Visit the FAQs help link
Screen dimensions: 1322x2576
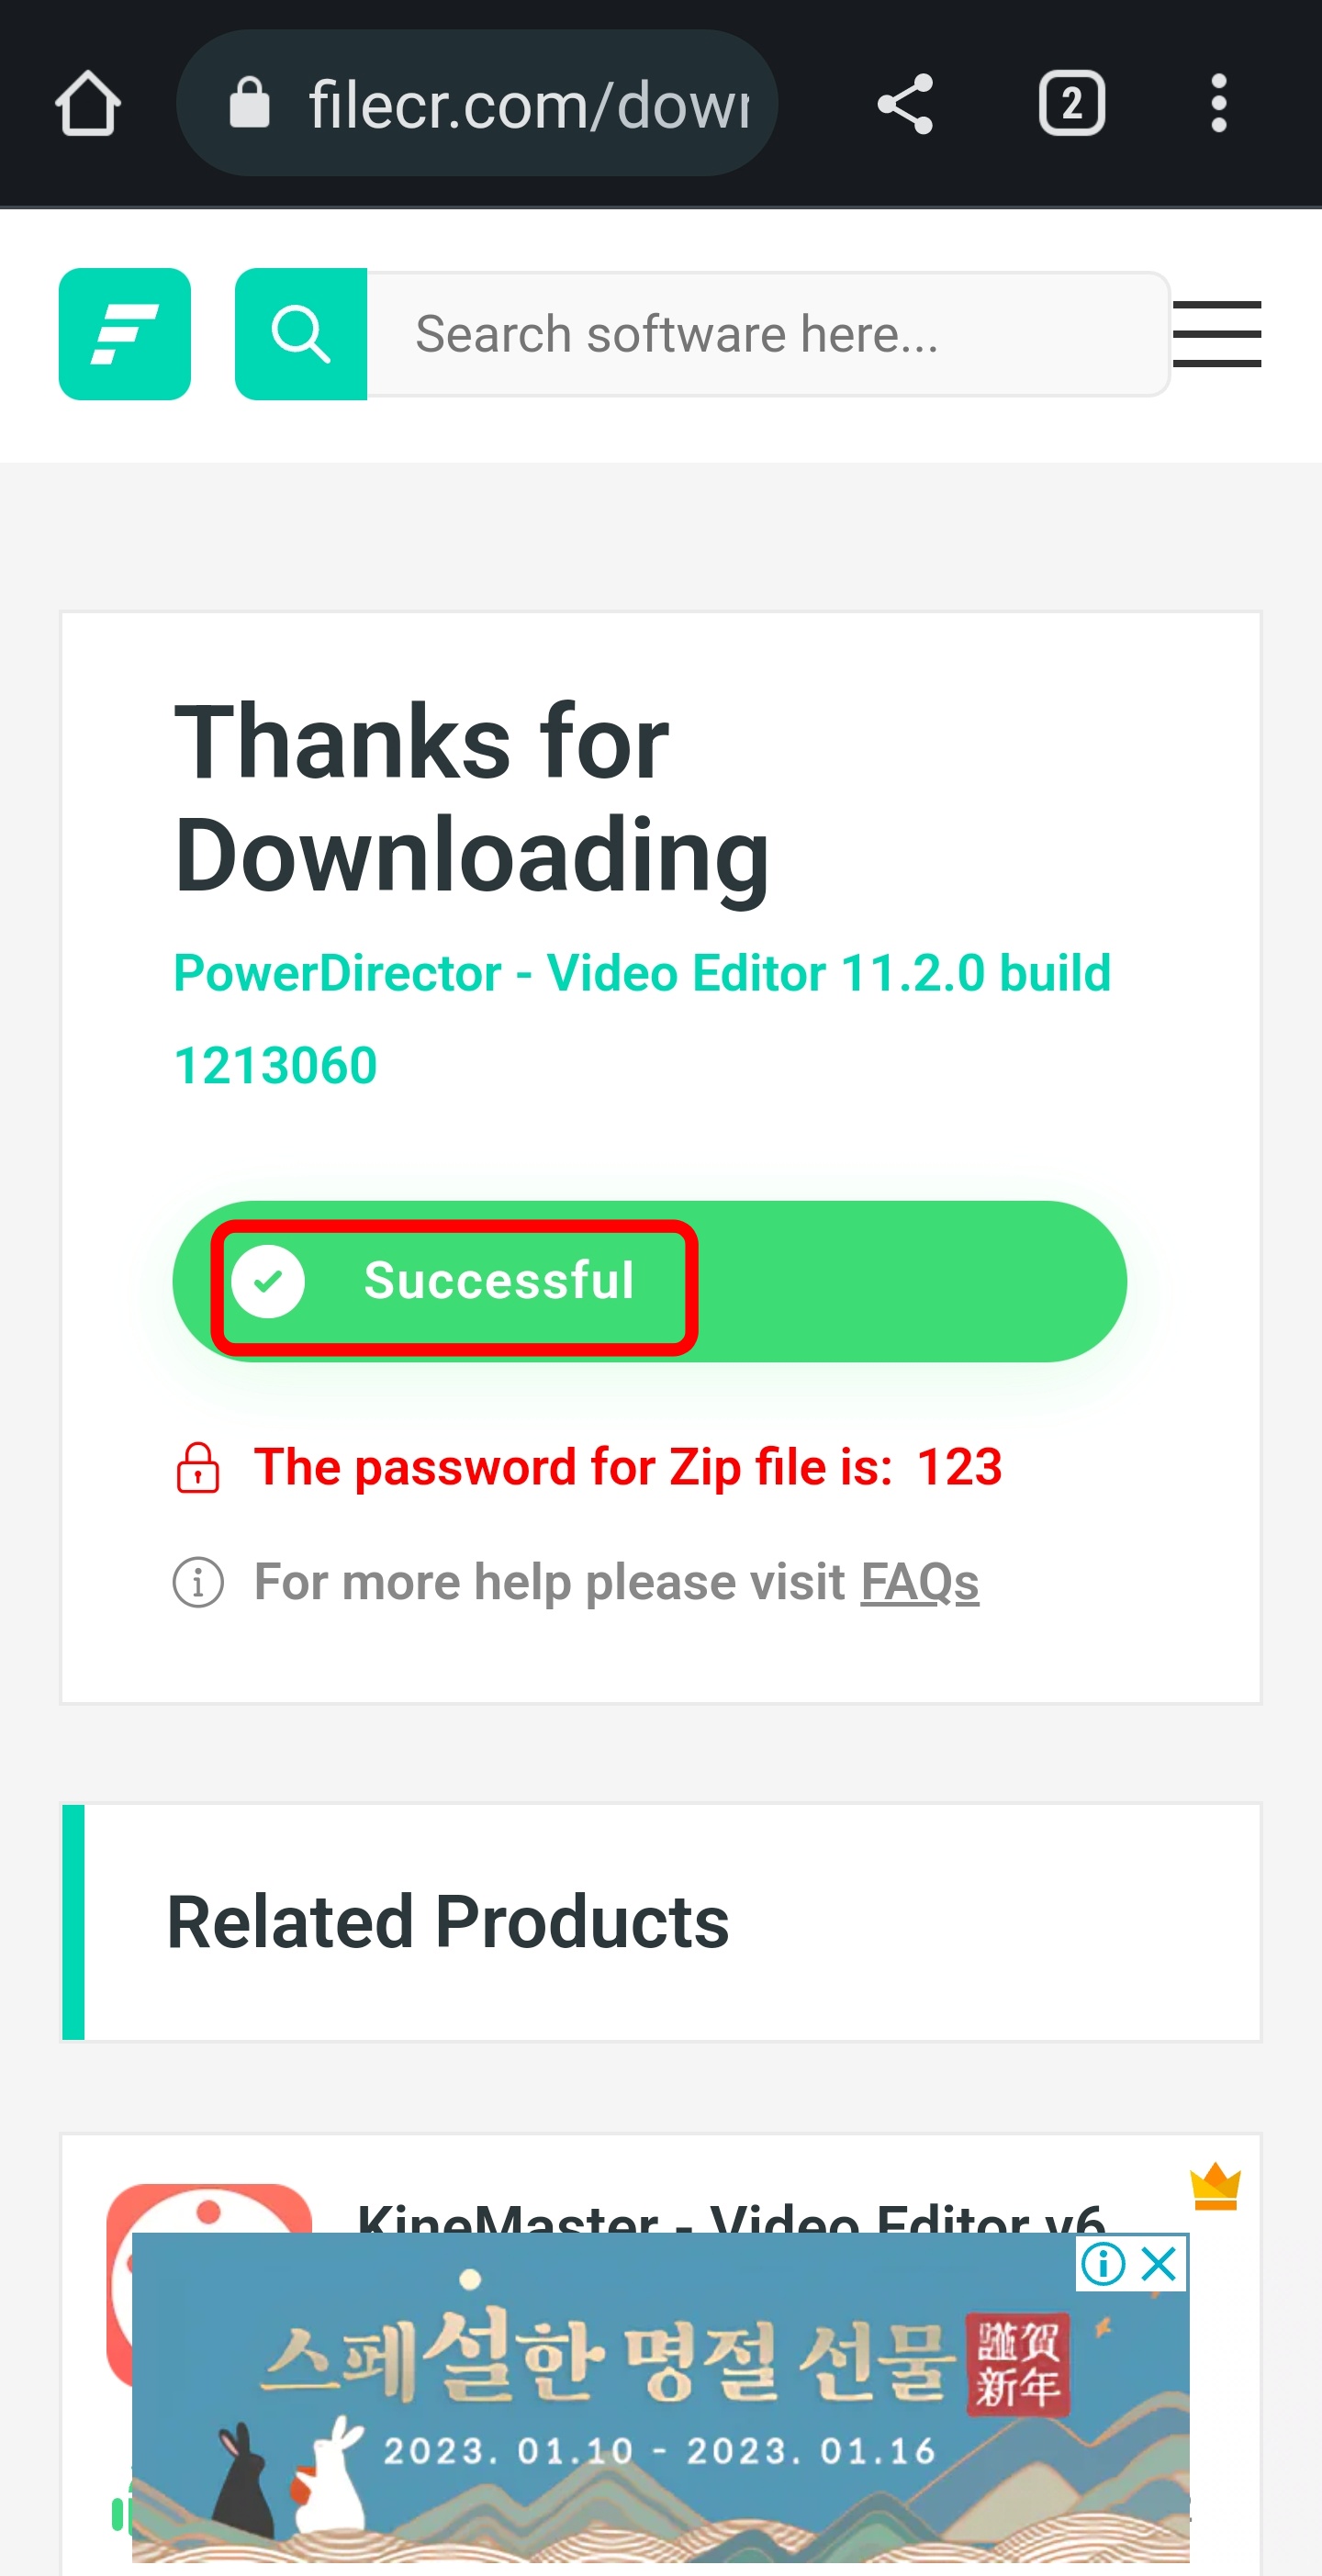click(920, 1582)
